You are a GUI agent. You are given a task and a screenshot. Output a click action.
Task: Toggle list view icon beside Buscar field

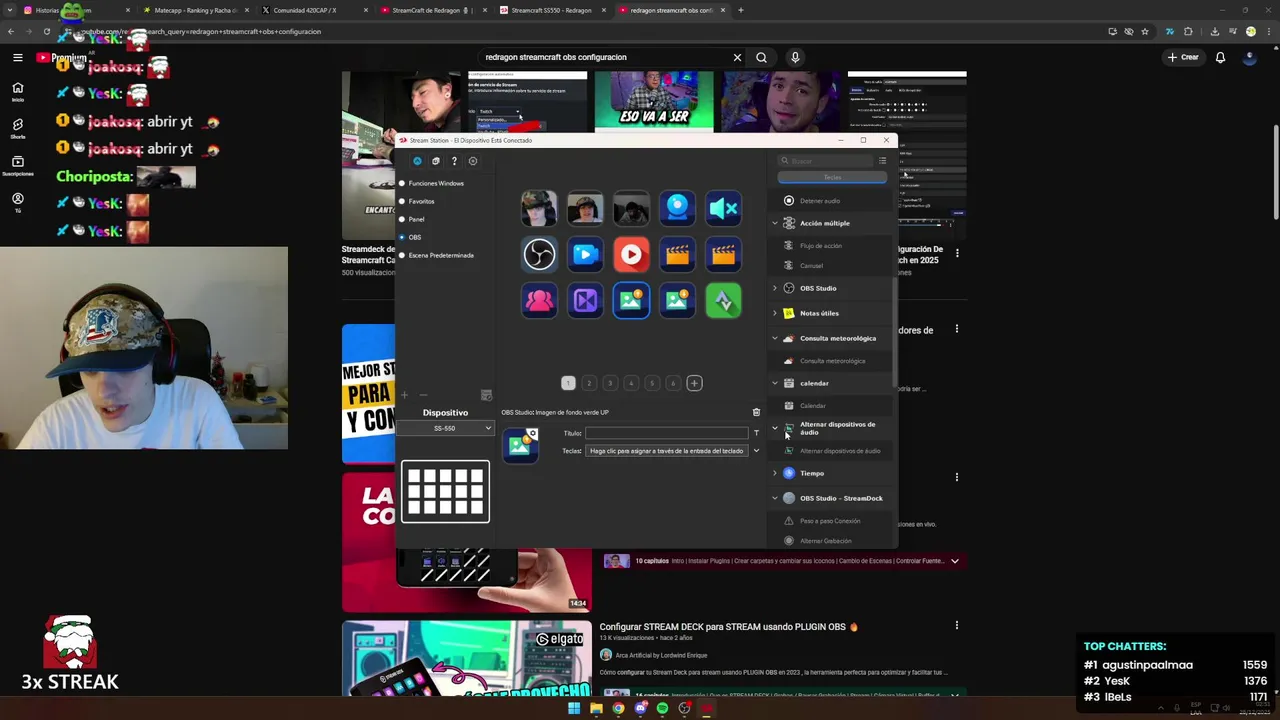[882, 161]
